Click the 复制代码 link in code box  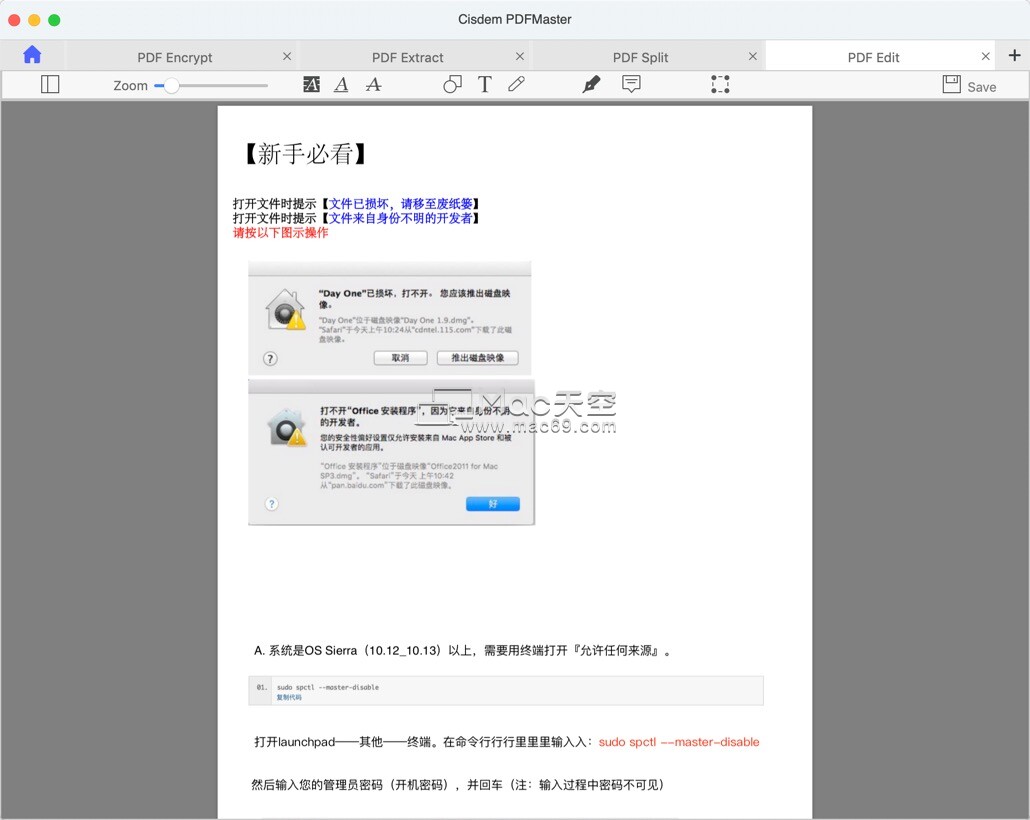(x=289, y=698)
